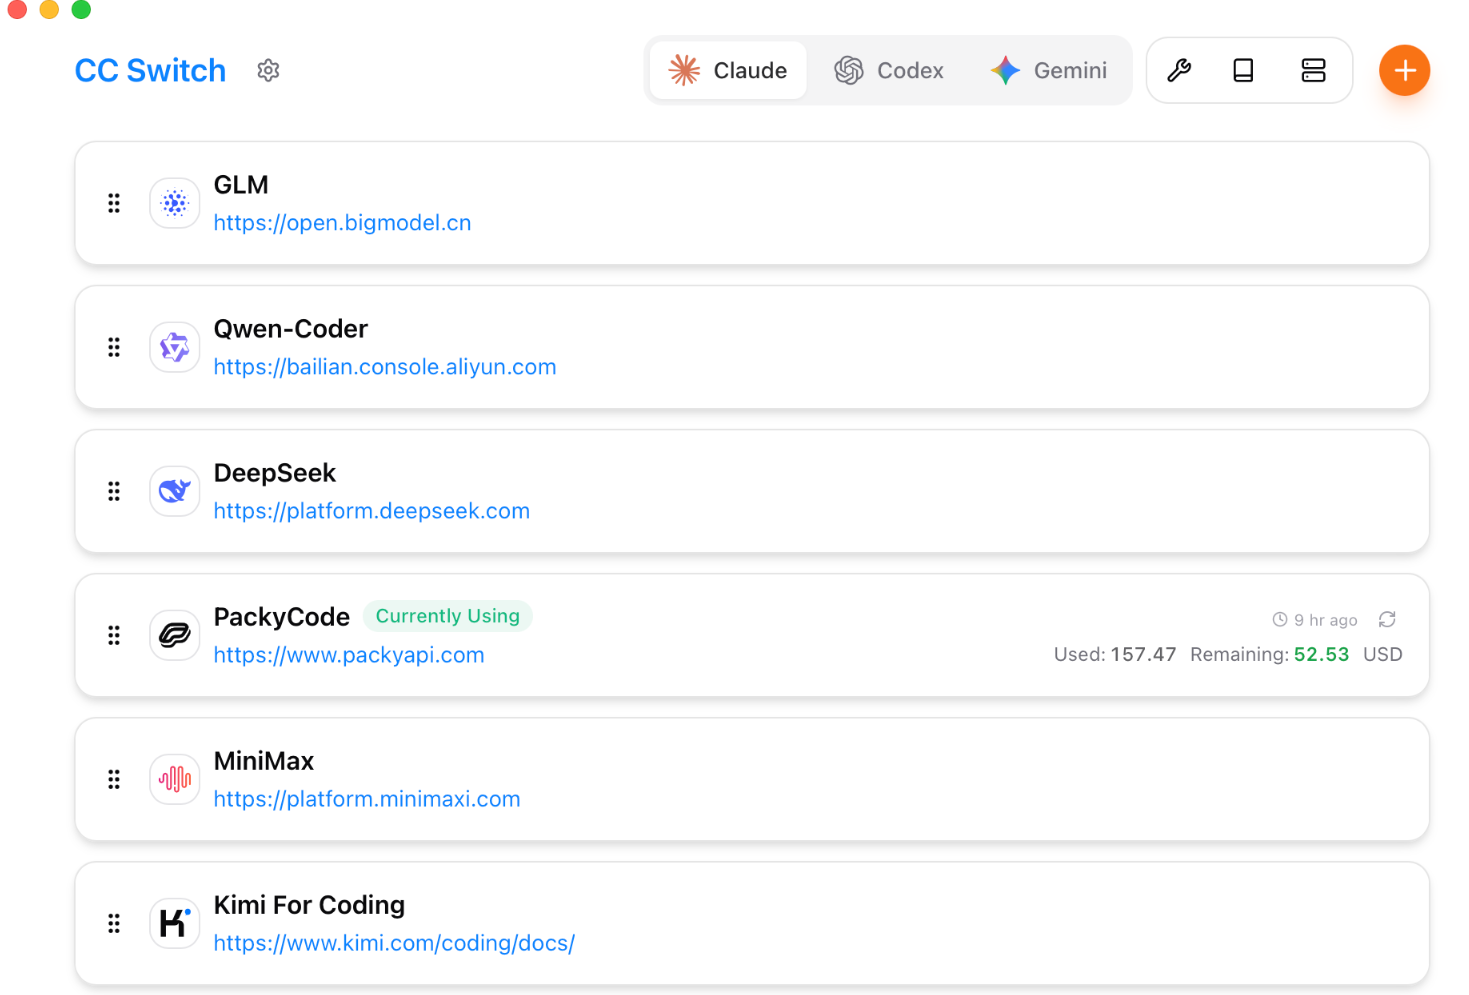Switch to the Gemini tab
The height and width of the screenshot is (995, 1469).
click(x=1049, y=71)
